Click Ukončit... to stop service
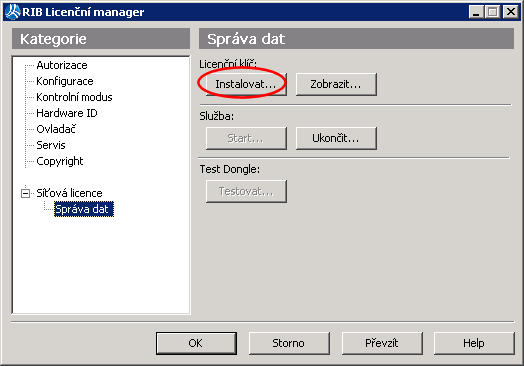The image size is (524, 366). click(x=336, y=138)
